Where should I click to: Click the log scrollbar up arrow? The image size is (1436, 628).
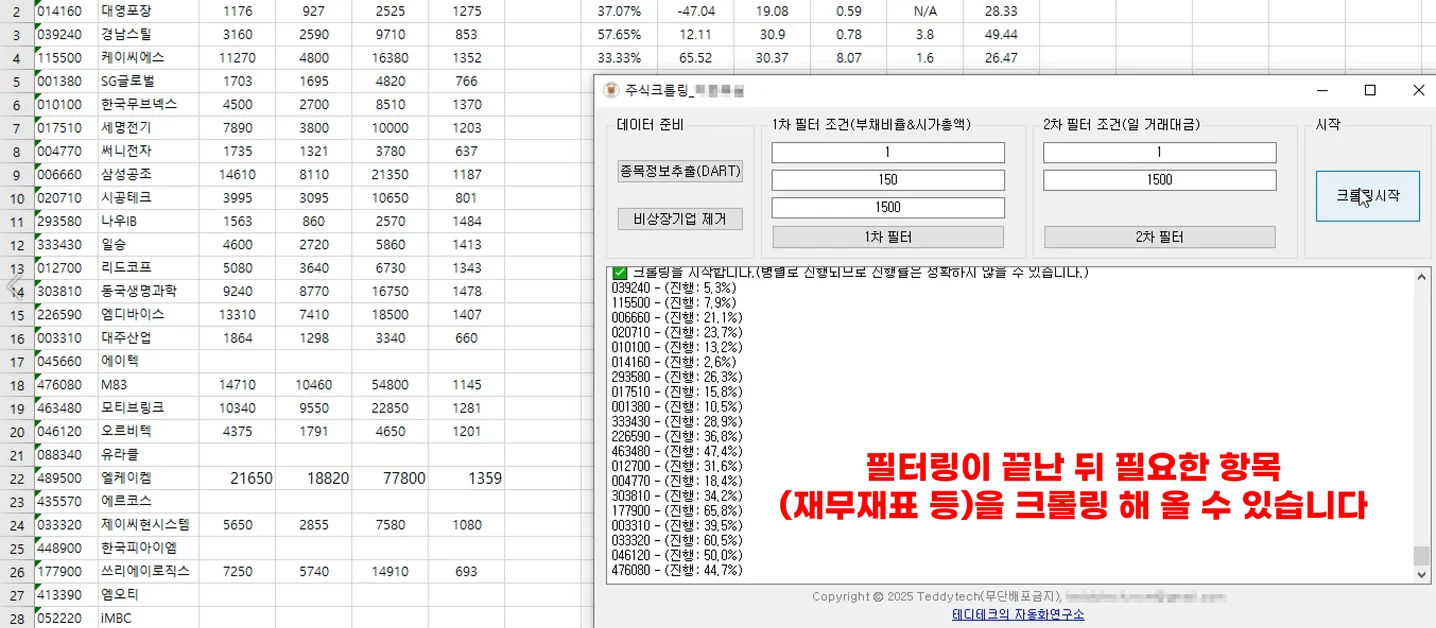(x=1422, y=277)
